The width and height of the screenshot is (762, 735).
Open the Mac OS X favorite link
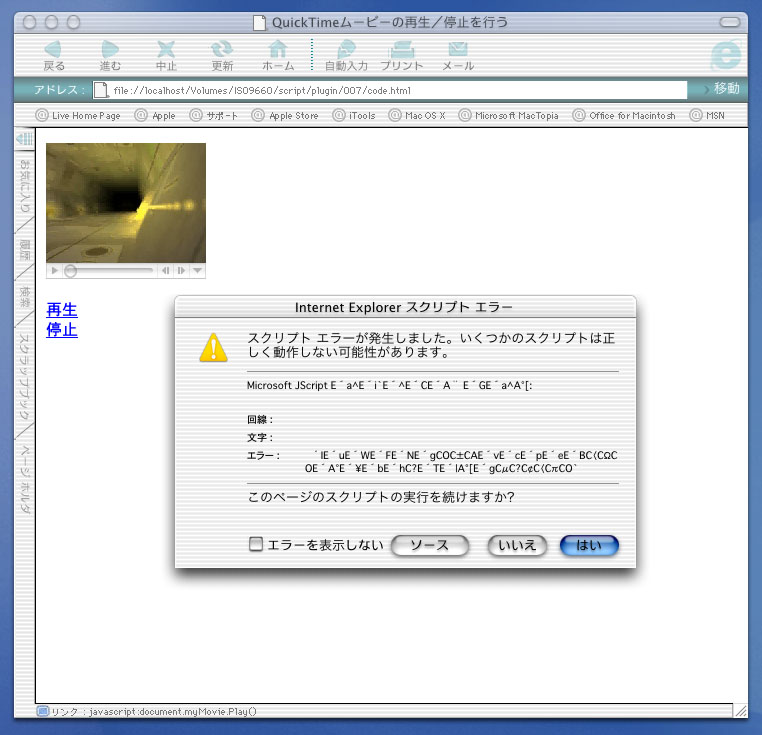tap(417, 116)
